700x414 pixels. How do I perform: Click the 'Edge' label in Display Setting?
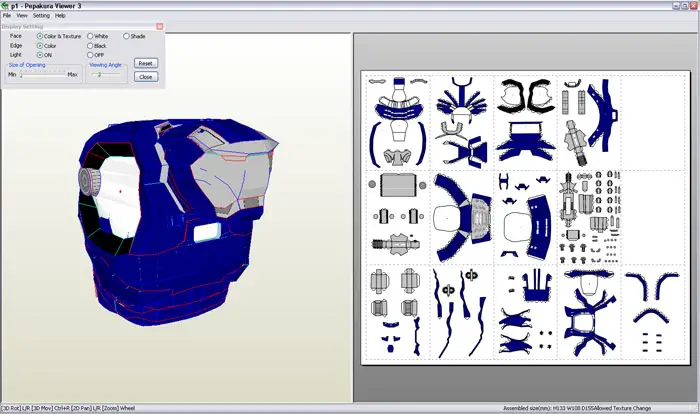pyautogui.click(x=16, y=46)
